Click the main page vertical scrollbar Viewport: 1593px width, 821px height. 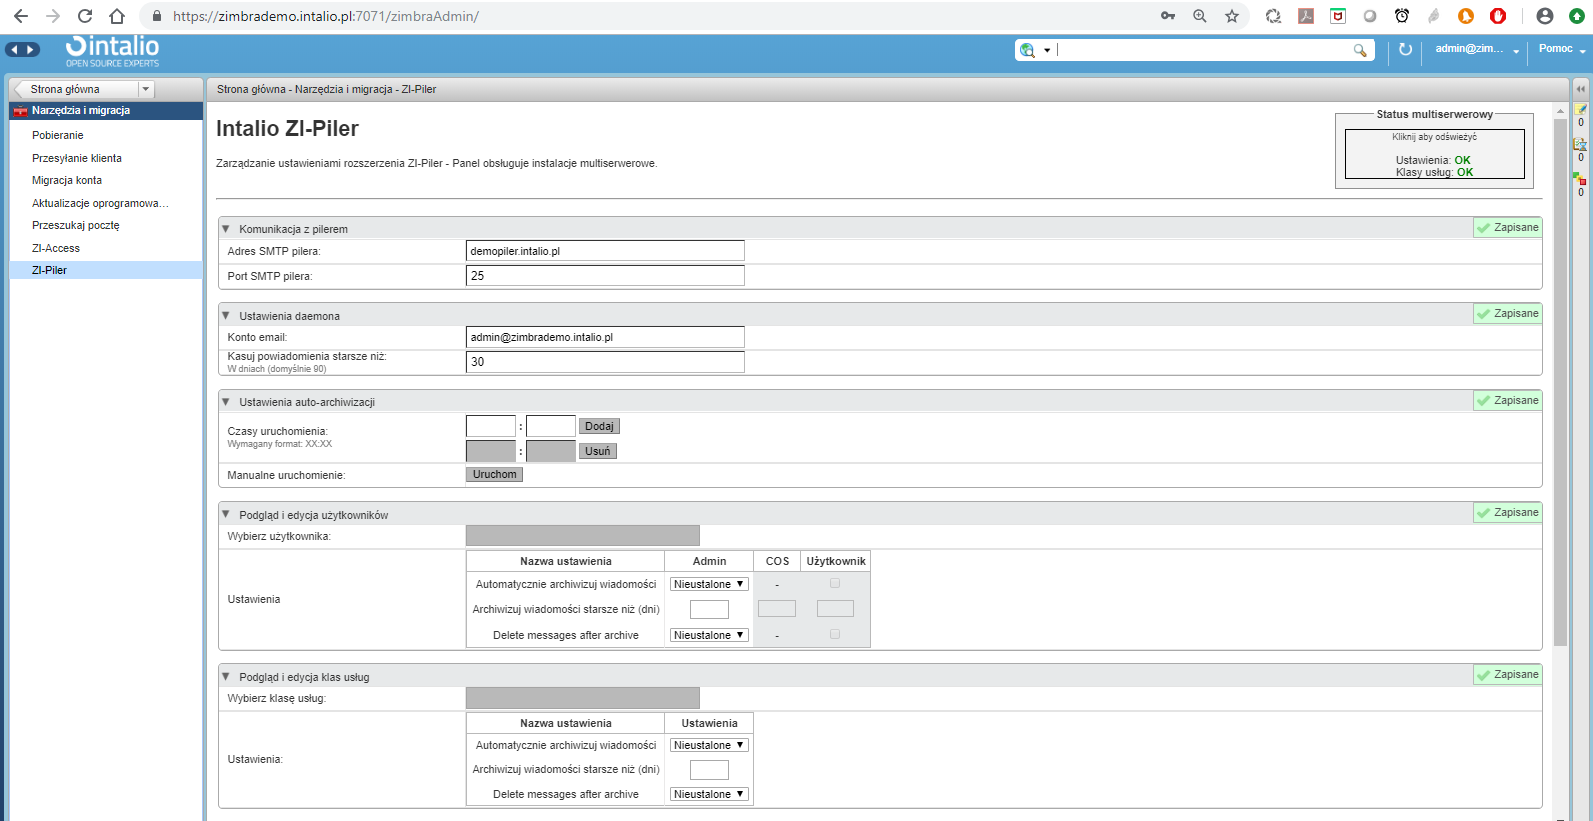1560,380
